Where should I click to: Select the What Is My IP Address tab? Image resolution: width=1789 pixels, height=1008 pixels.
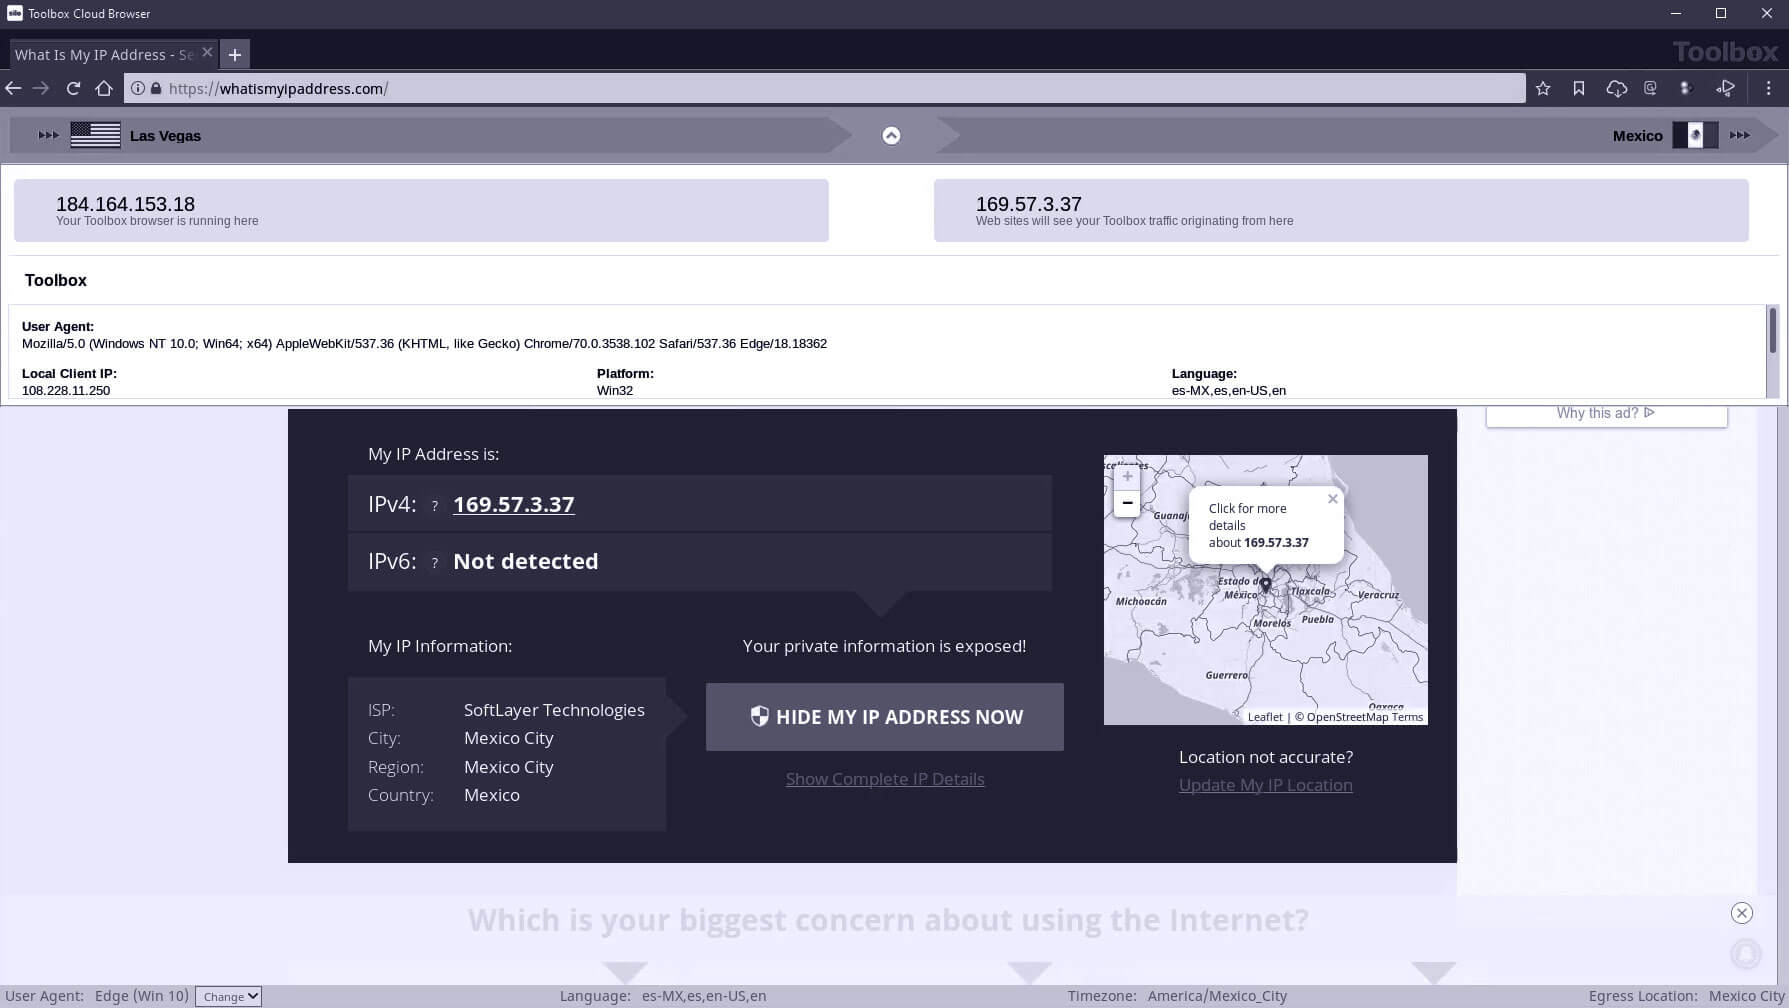pos(104,54)
